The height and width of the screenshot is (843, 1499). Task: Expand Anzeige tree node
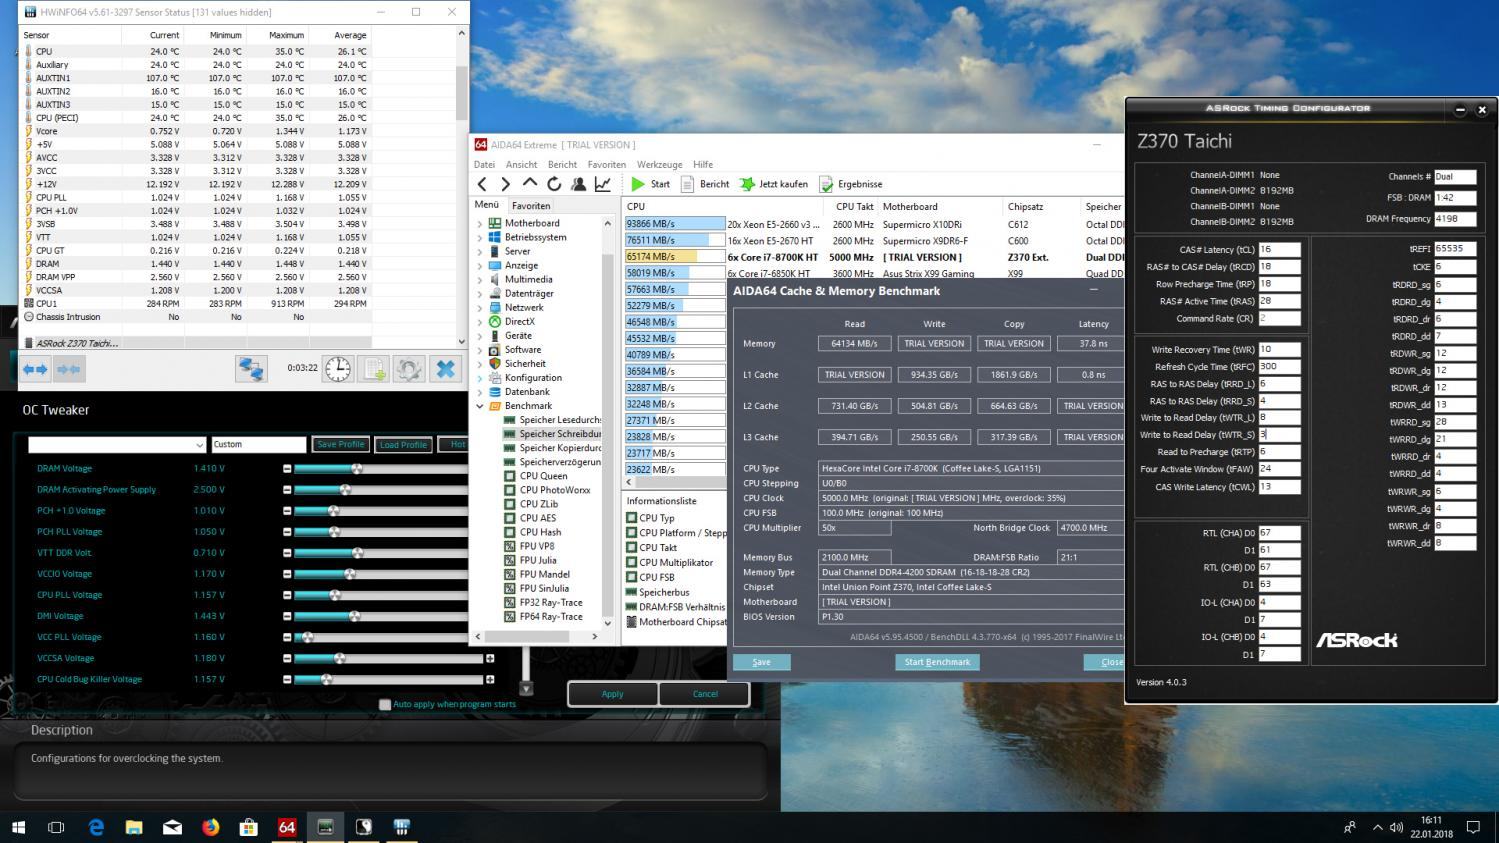pyautogui.click(x=480, y=266)
